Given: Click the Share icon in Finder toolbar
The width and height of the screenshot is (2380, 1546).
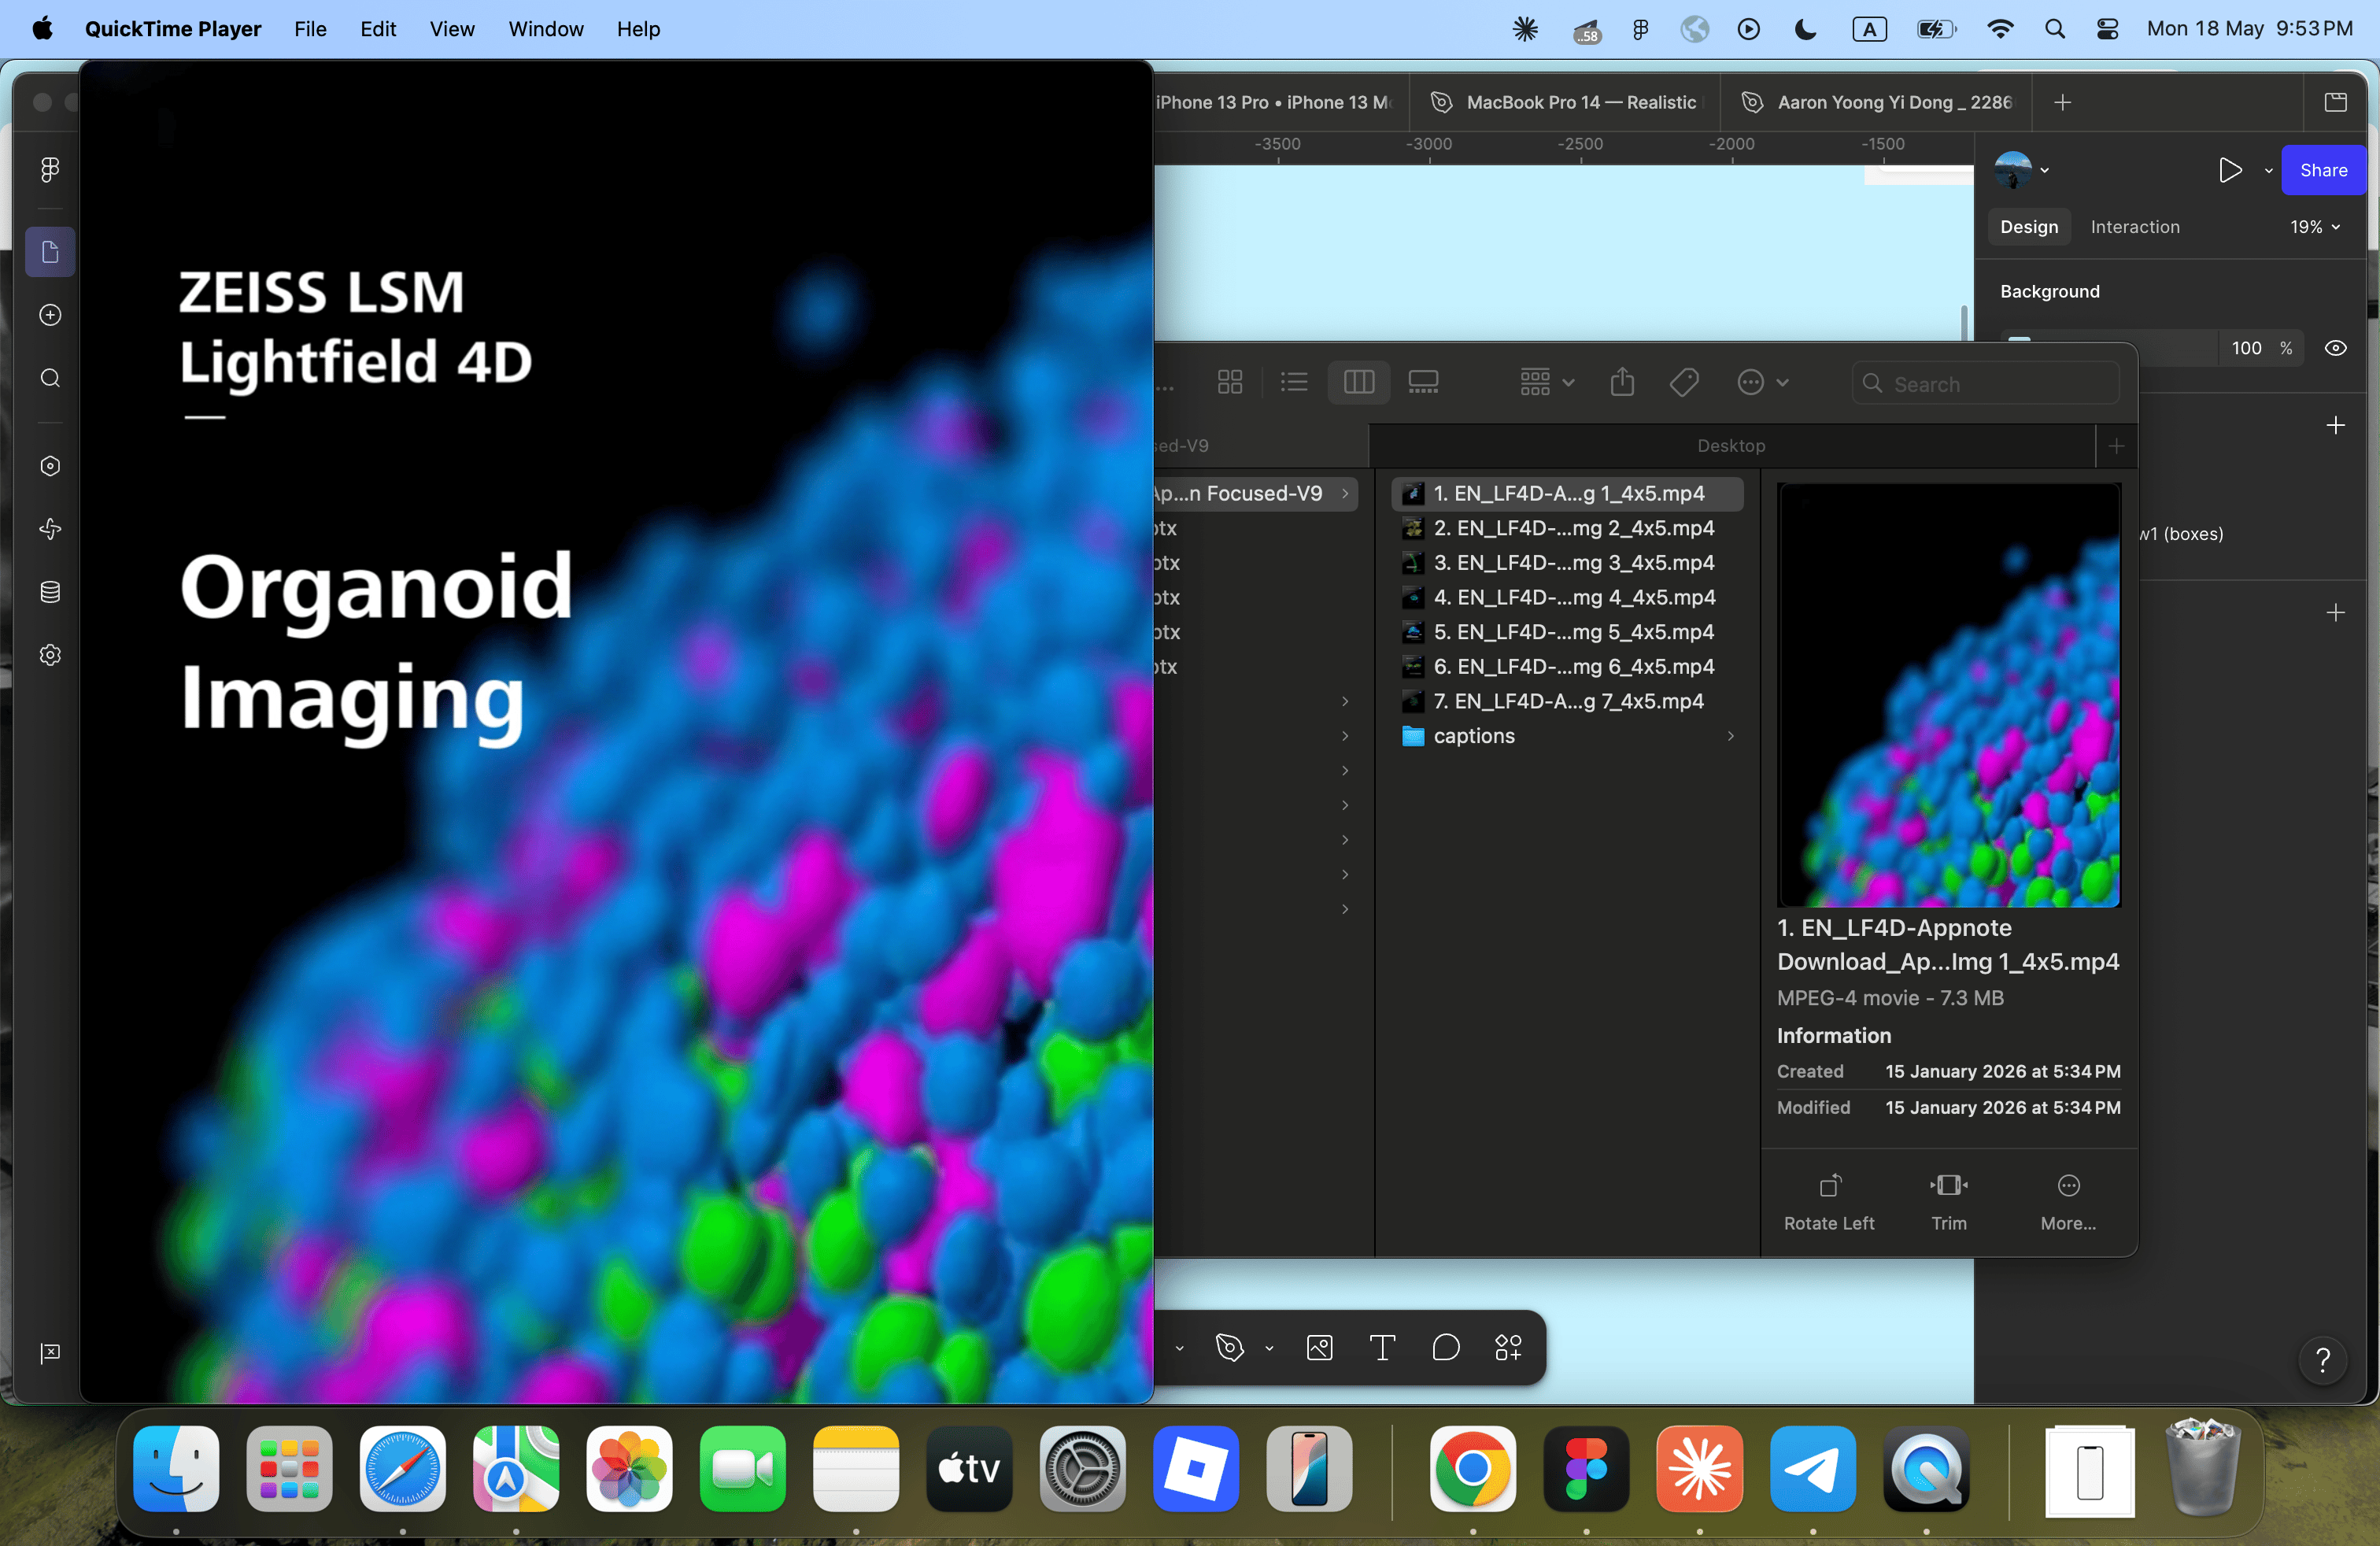Looking at the screenshot, I should point(1623,382).
